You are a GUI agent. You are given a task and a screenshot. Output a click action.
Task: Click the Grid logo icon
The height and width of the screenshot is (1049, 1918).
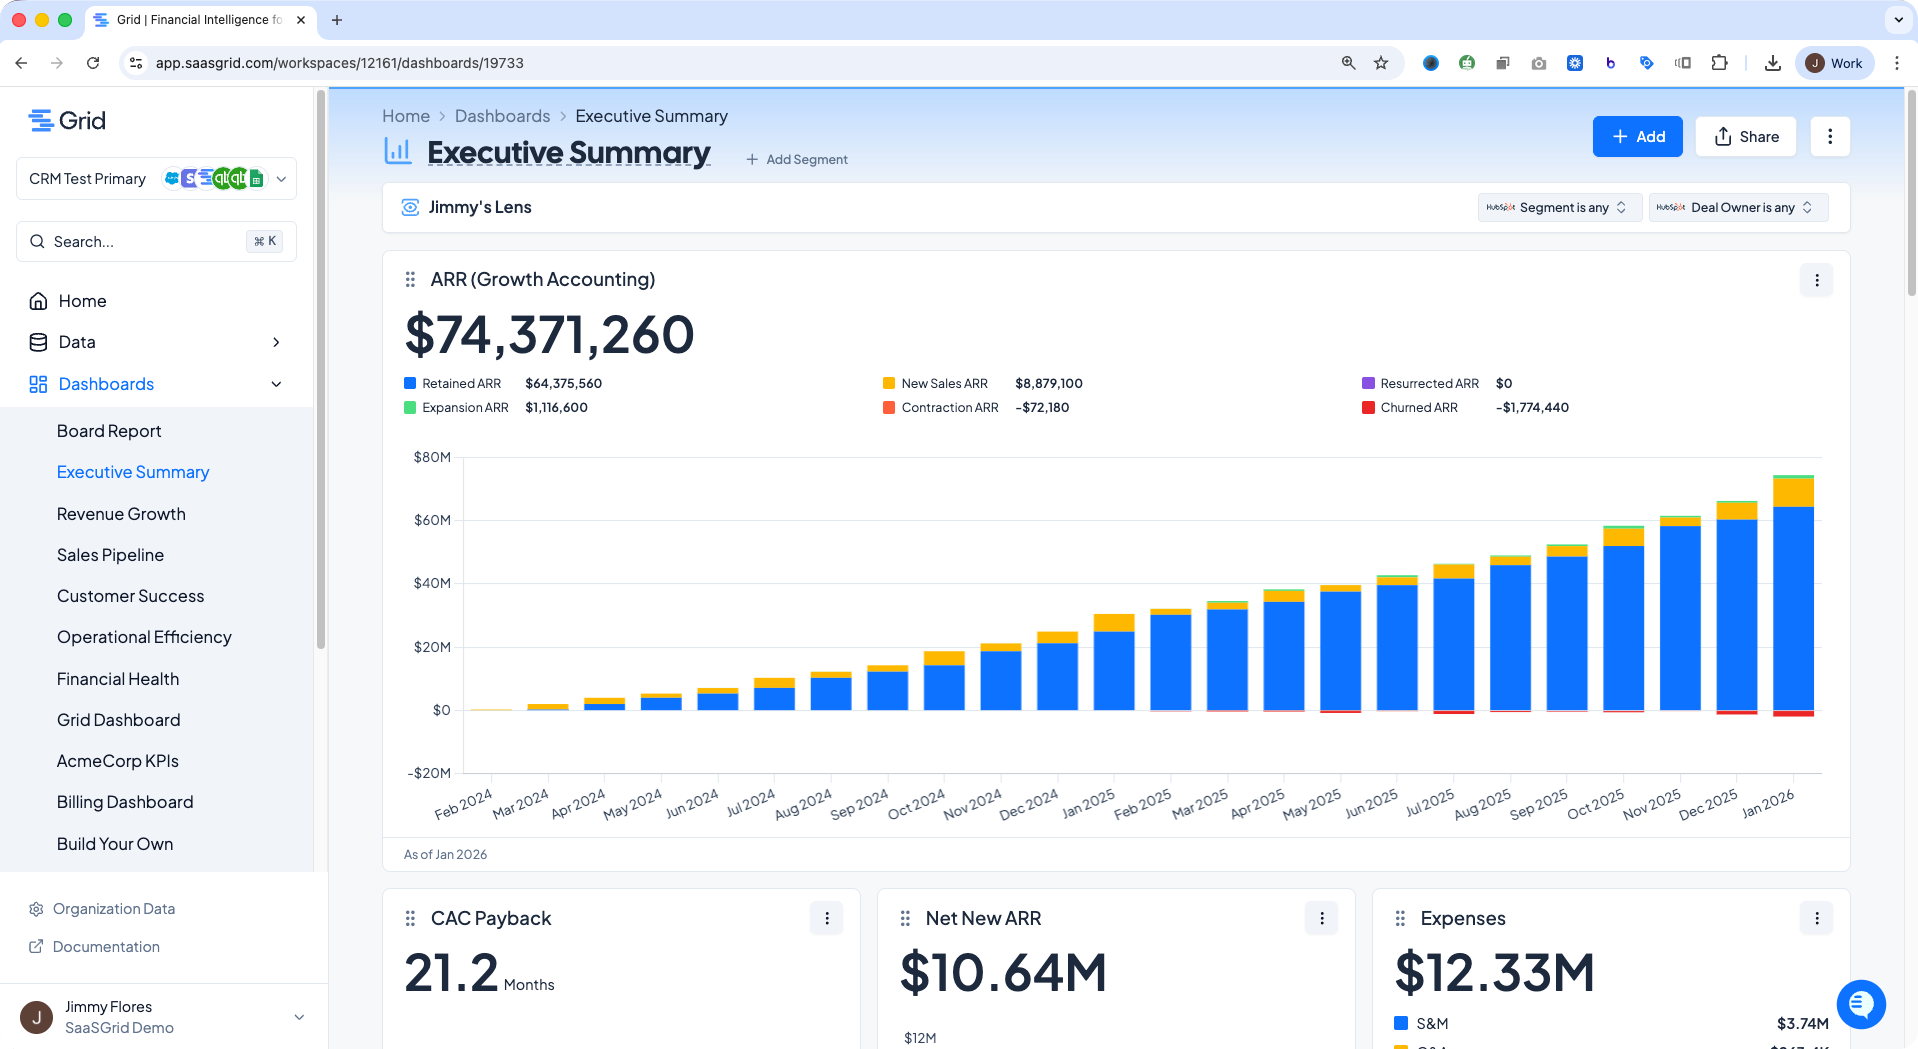click(41, 121)
